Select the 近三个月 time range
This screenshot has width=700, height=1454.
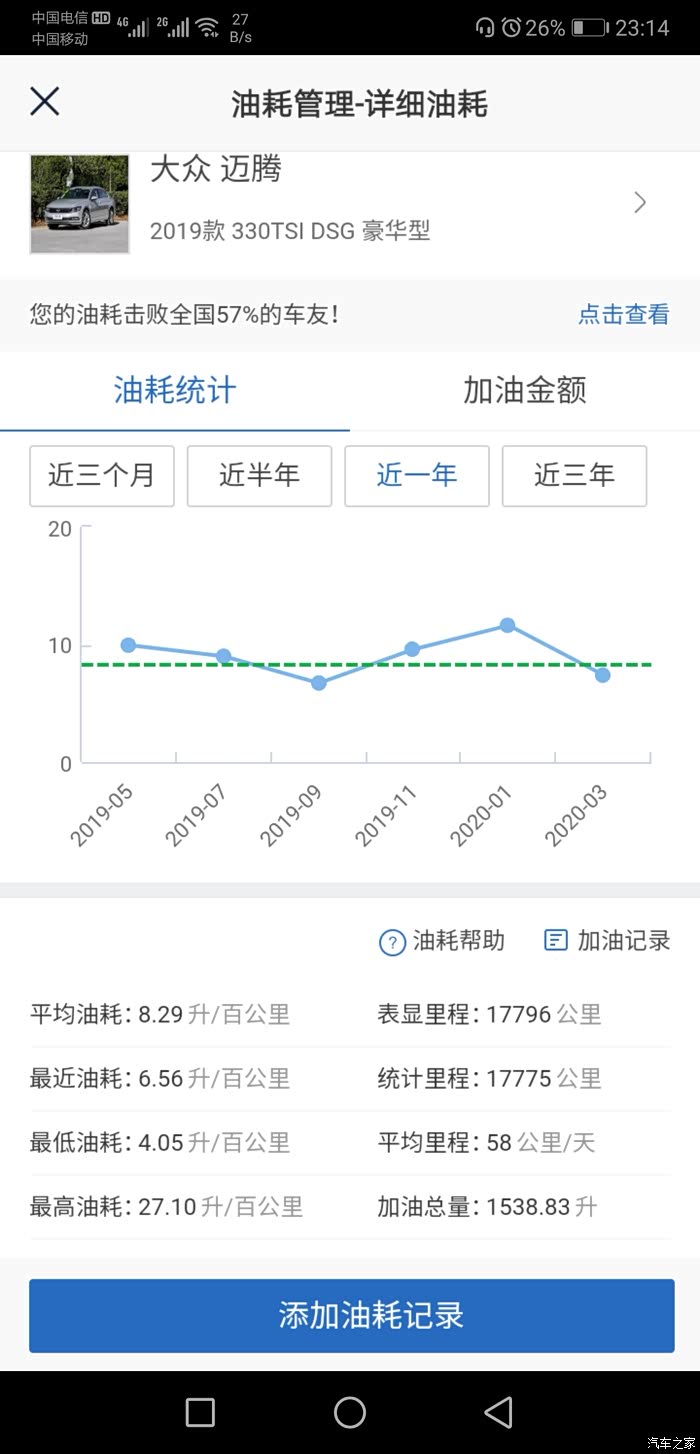102,476
